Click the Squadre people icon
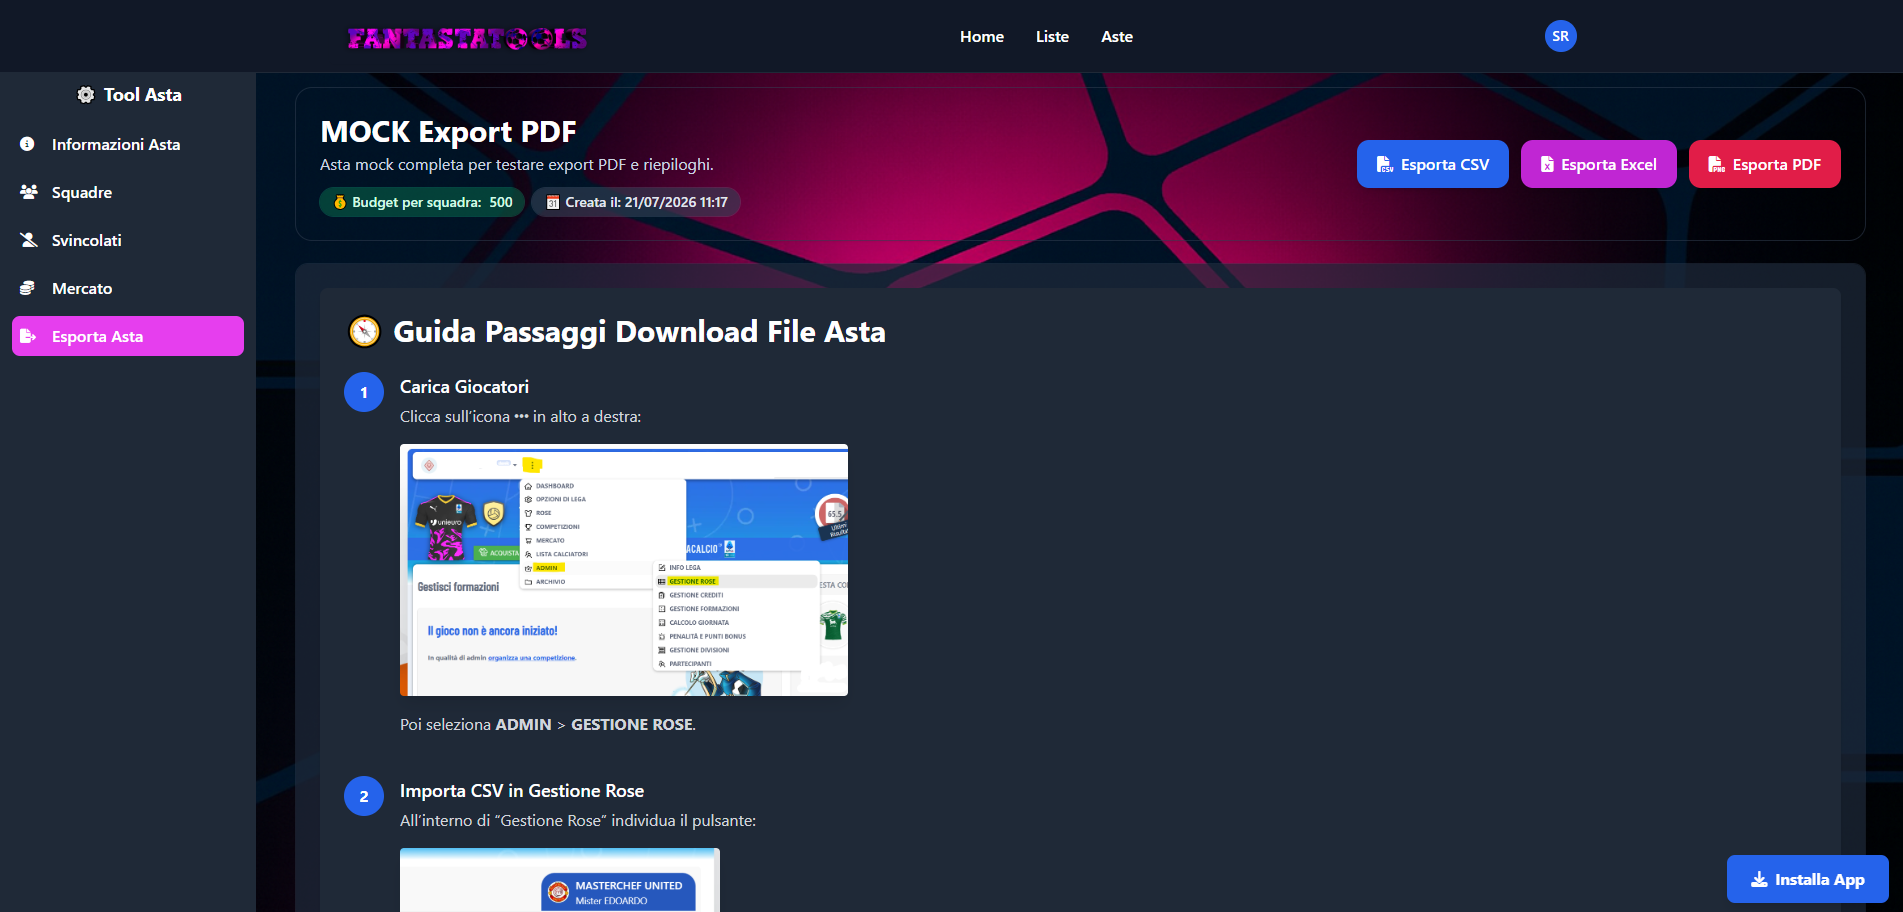 pyautogui.click(x=29, y=192)
